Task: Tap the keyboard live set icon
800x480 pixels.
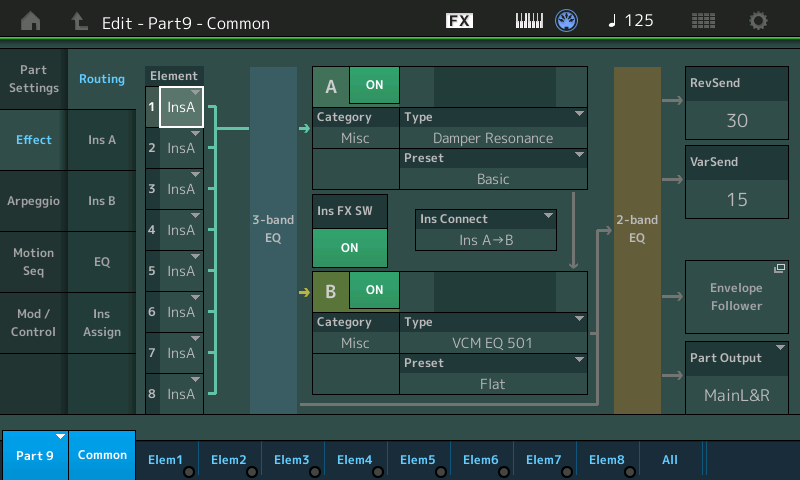Action: (x=532, y=21)
